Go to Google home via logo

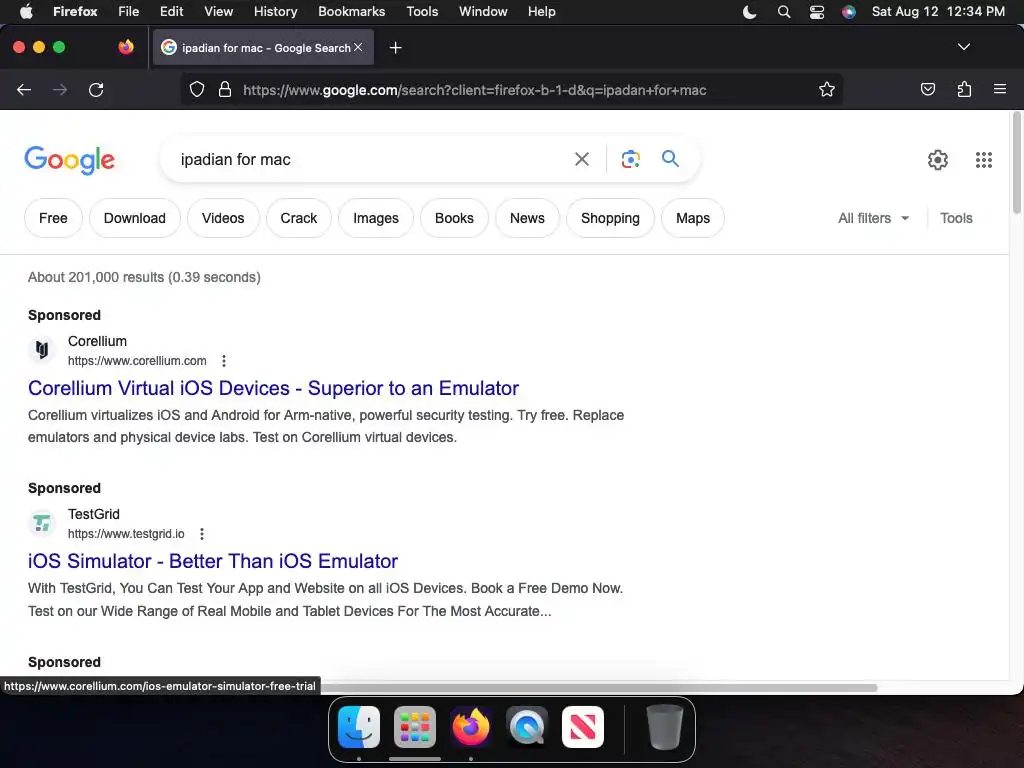(x=69, y=160)
